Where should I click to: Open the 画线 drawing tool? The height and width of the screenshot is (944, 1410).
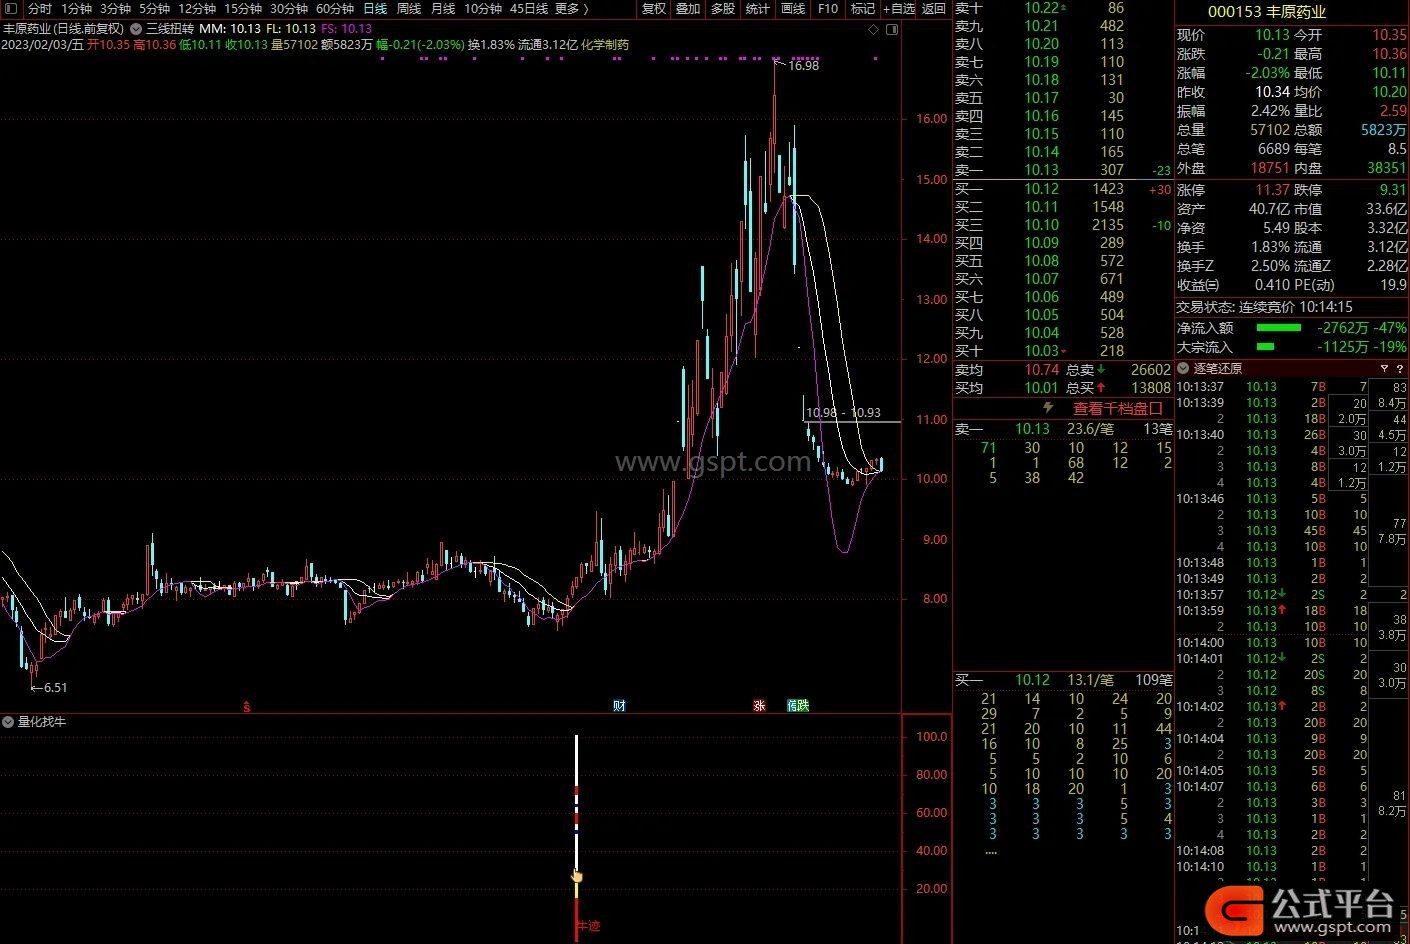793,8
